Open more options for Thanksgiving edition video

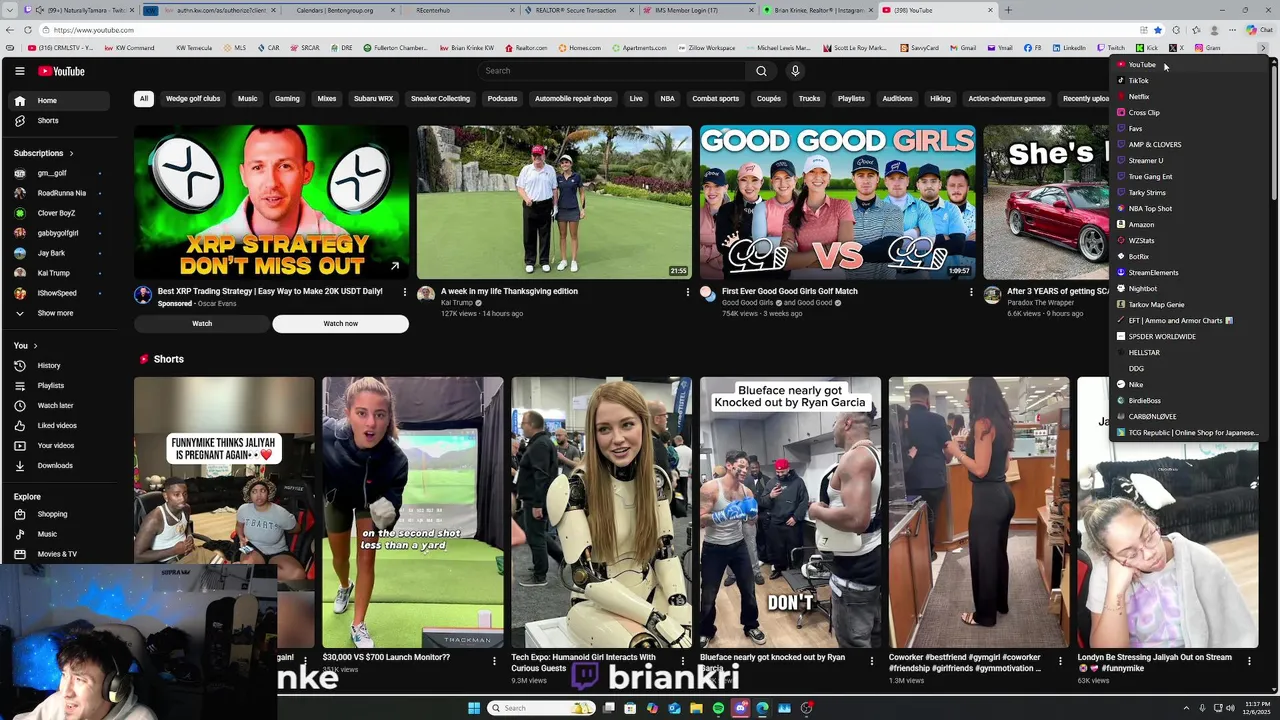click(x=688, y=292)
